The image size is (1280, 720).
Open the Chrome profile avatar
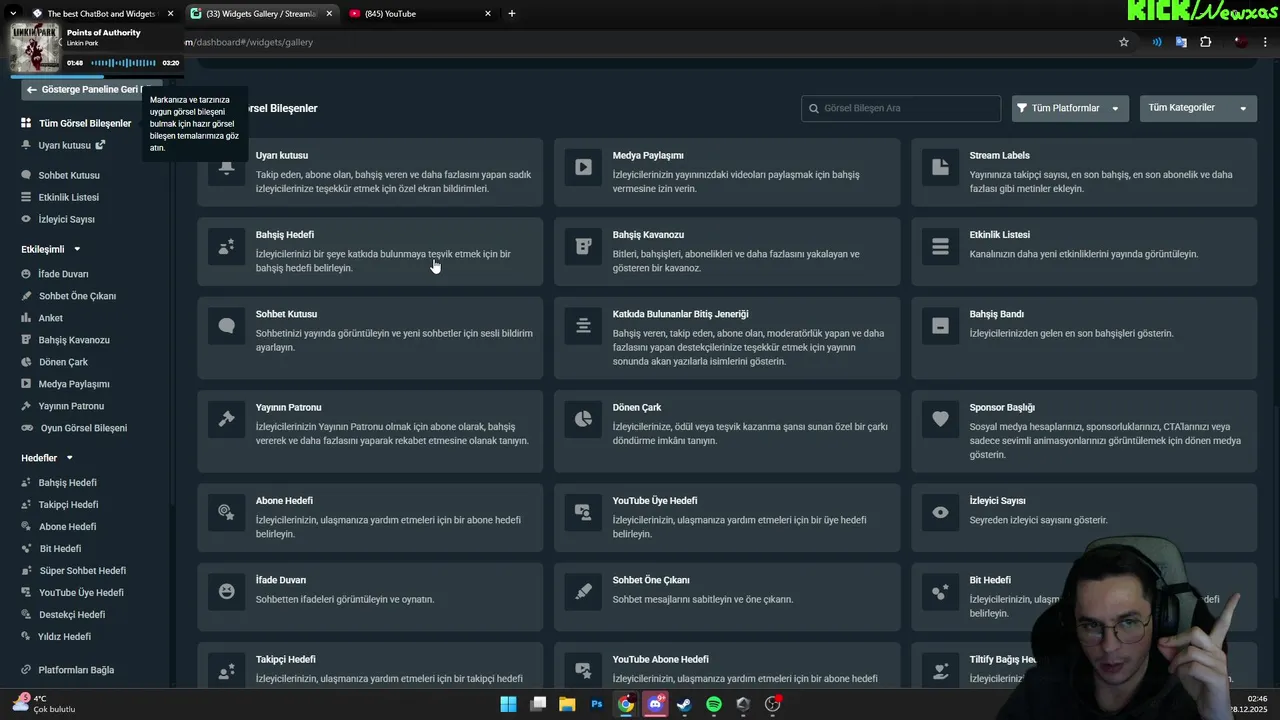tap(1240, 42)
